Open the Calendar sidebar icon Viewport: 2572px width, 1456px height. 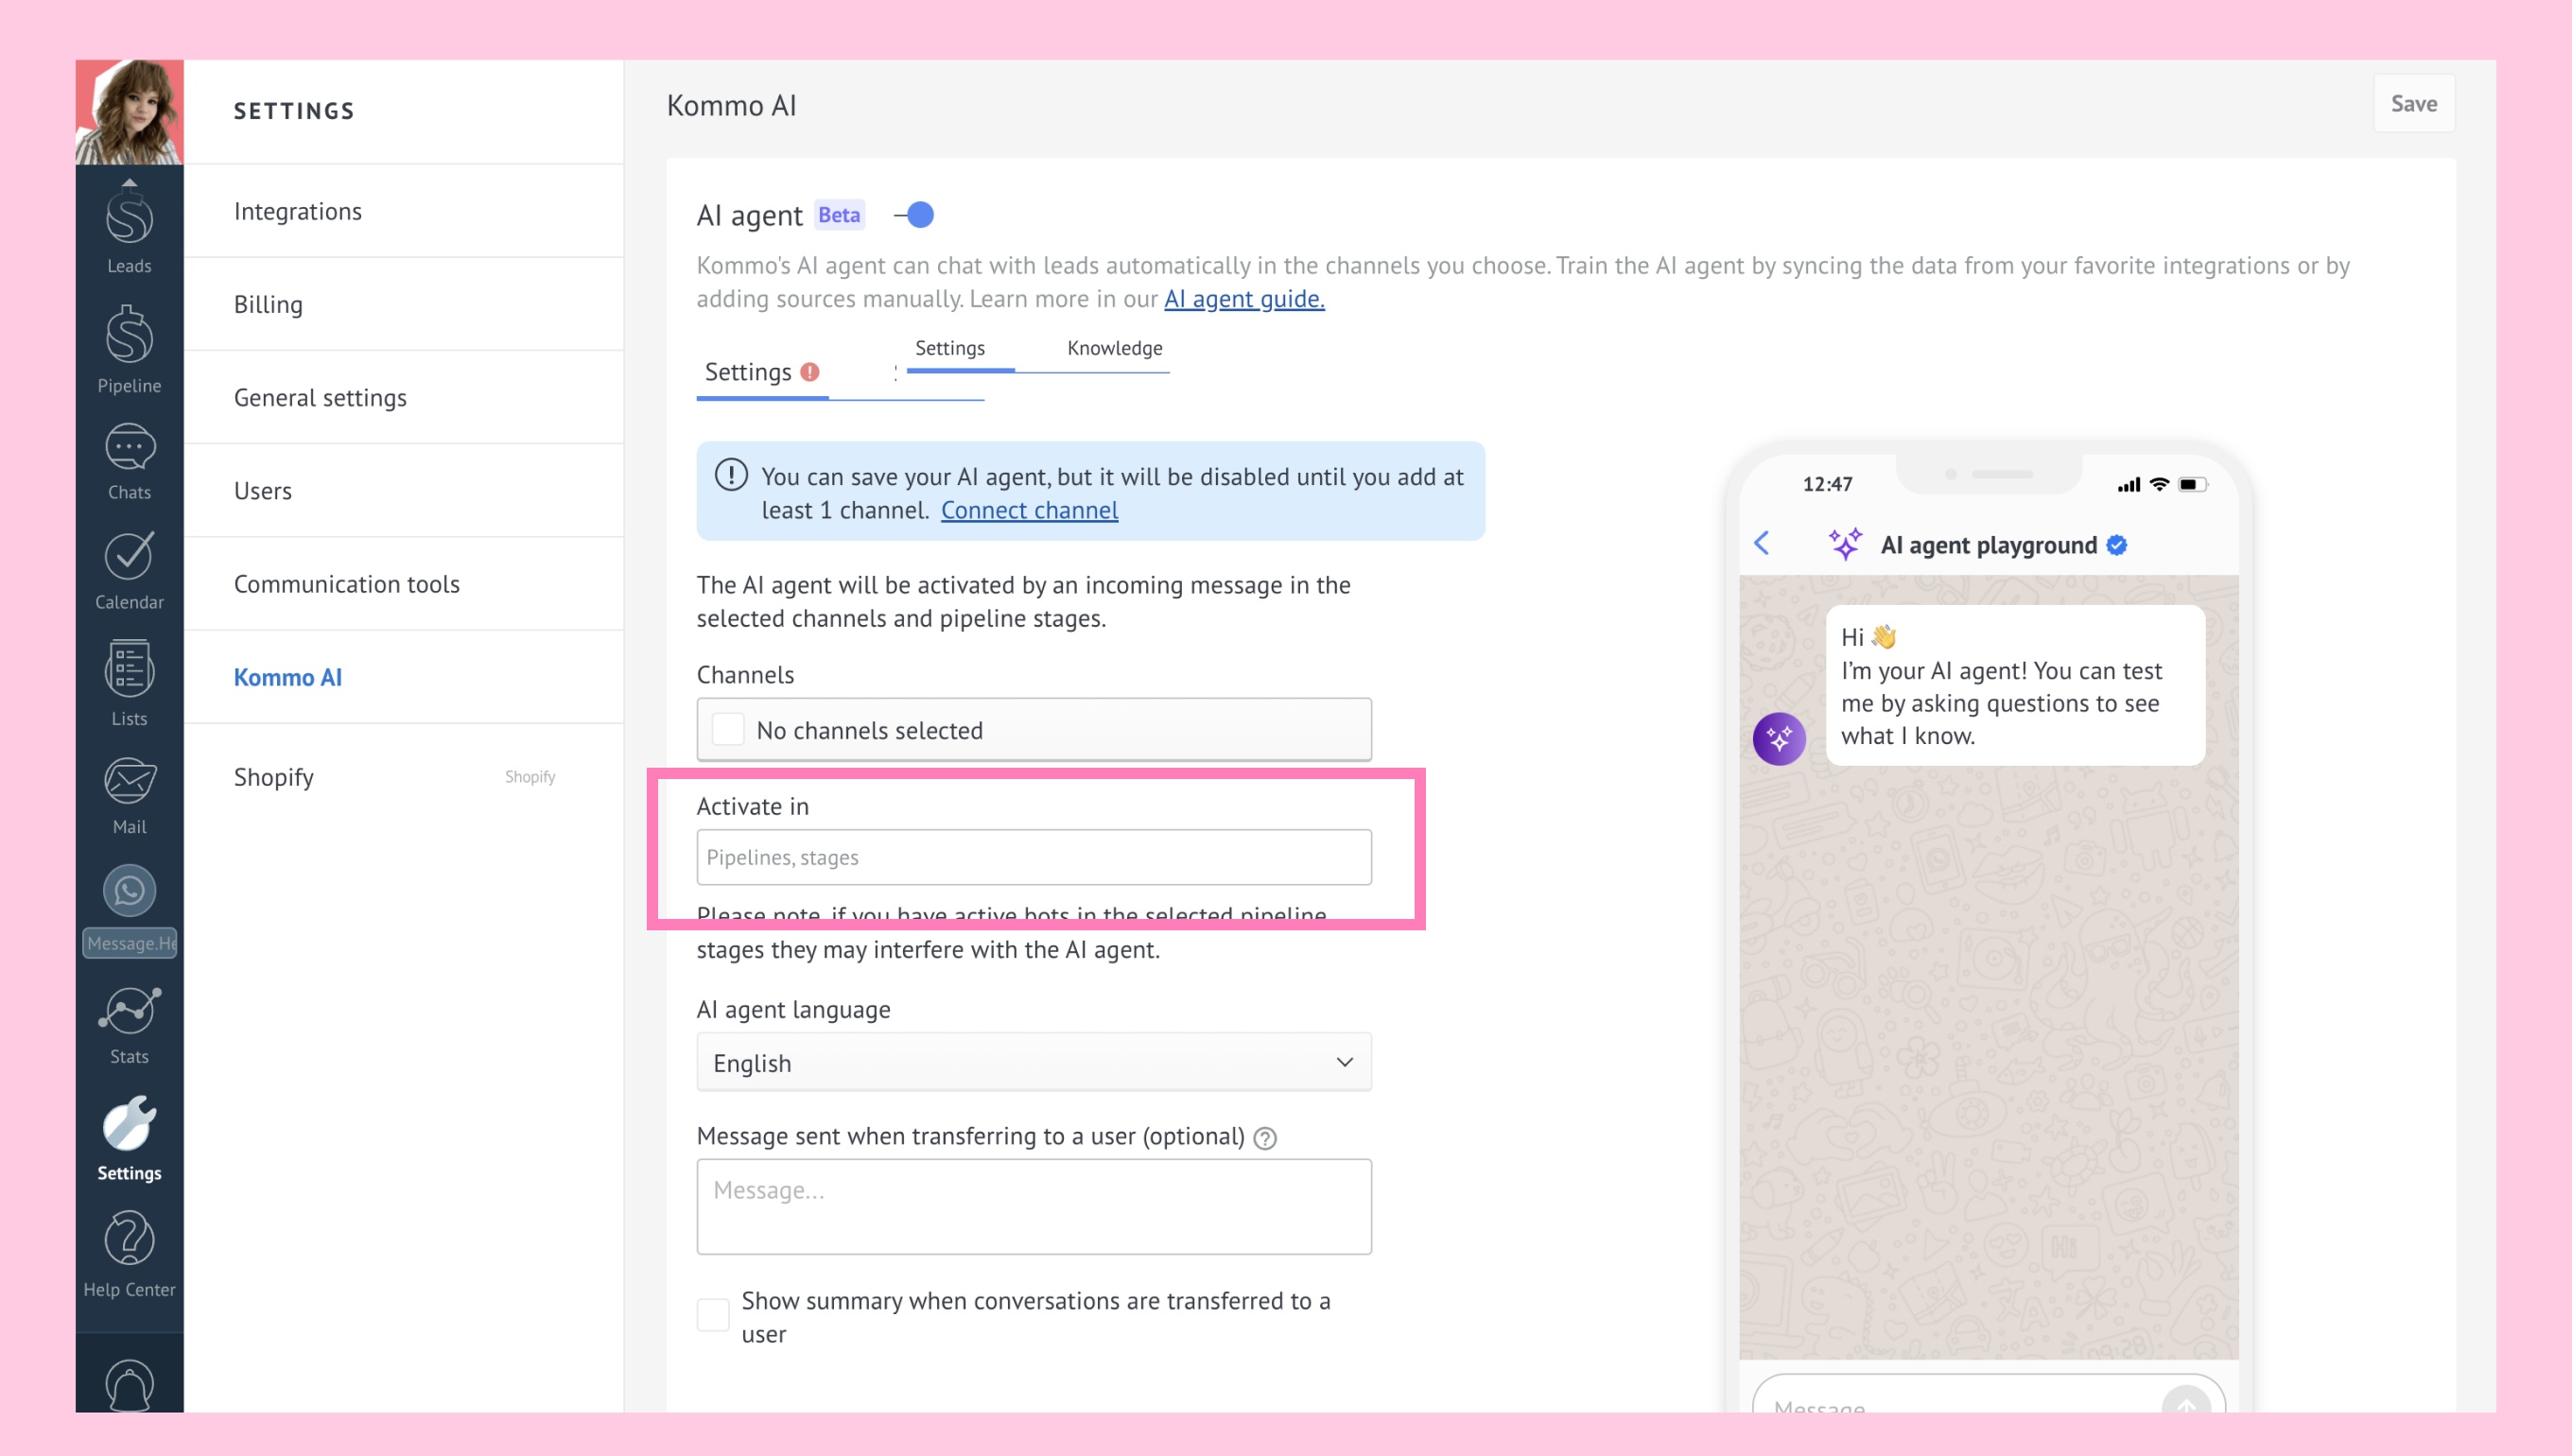(129, 572)
